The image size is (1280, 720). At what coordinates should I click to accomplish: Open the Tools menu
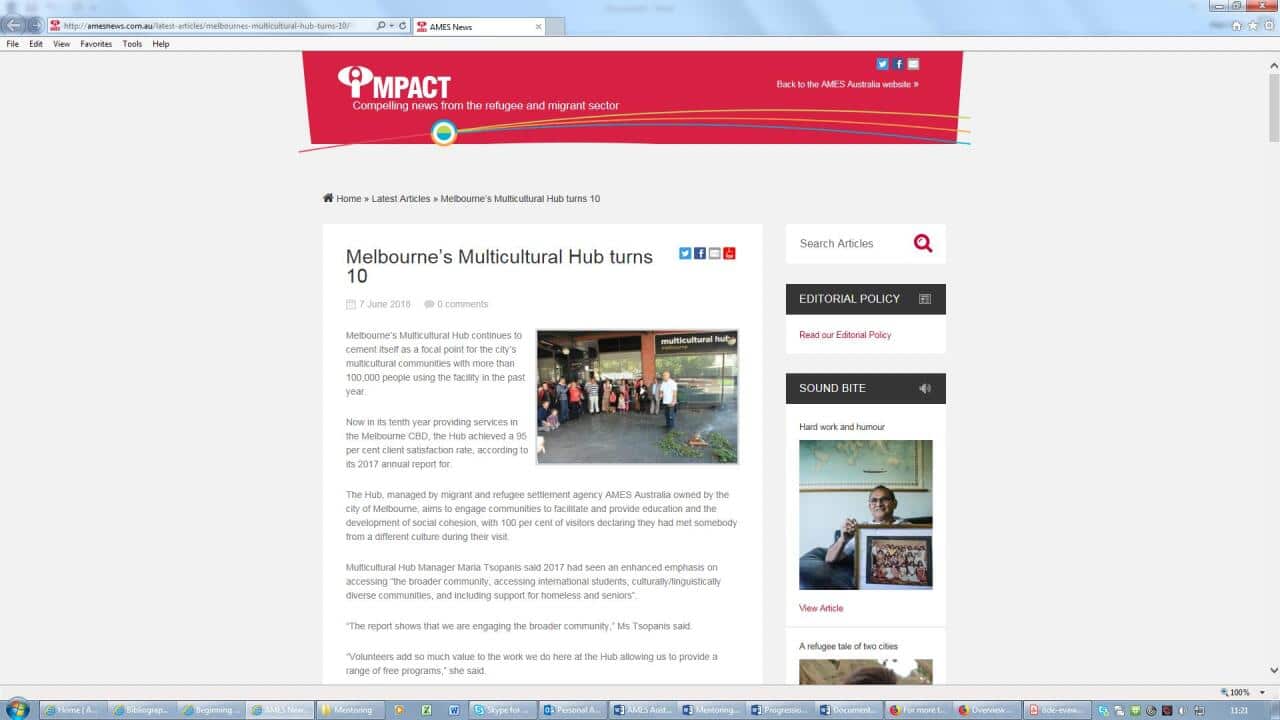[132, 44]
